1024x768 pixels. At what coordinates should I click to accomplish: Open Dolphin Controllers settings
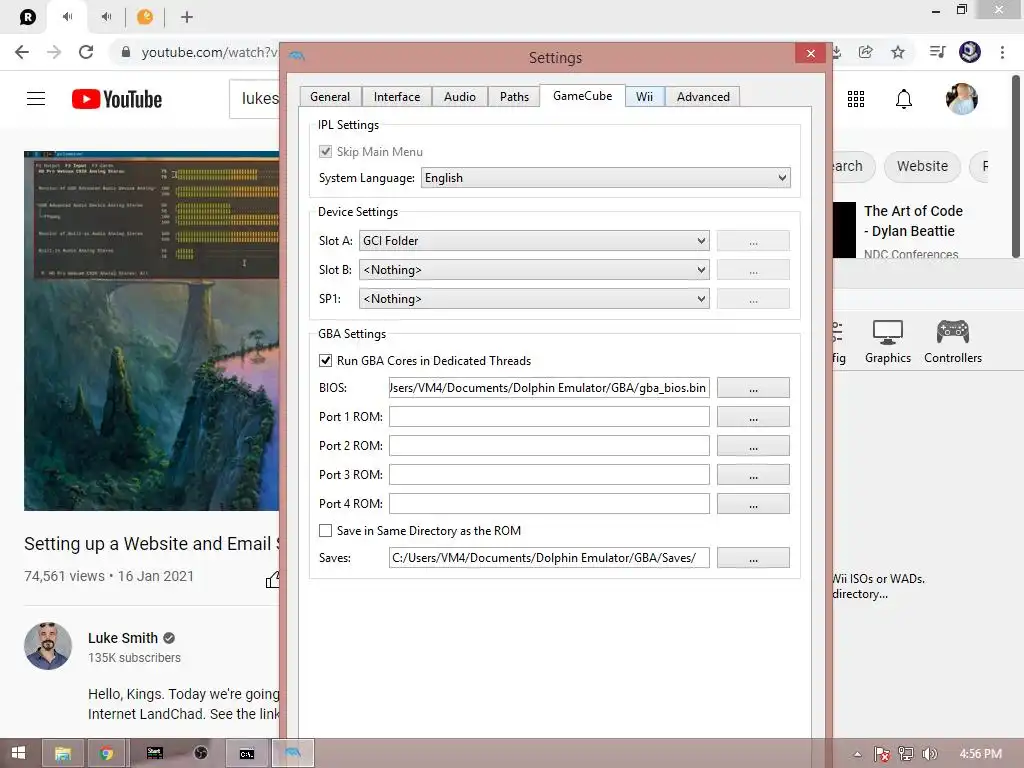953,342
